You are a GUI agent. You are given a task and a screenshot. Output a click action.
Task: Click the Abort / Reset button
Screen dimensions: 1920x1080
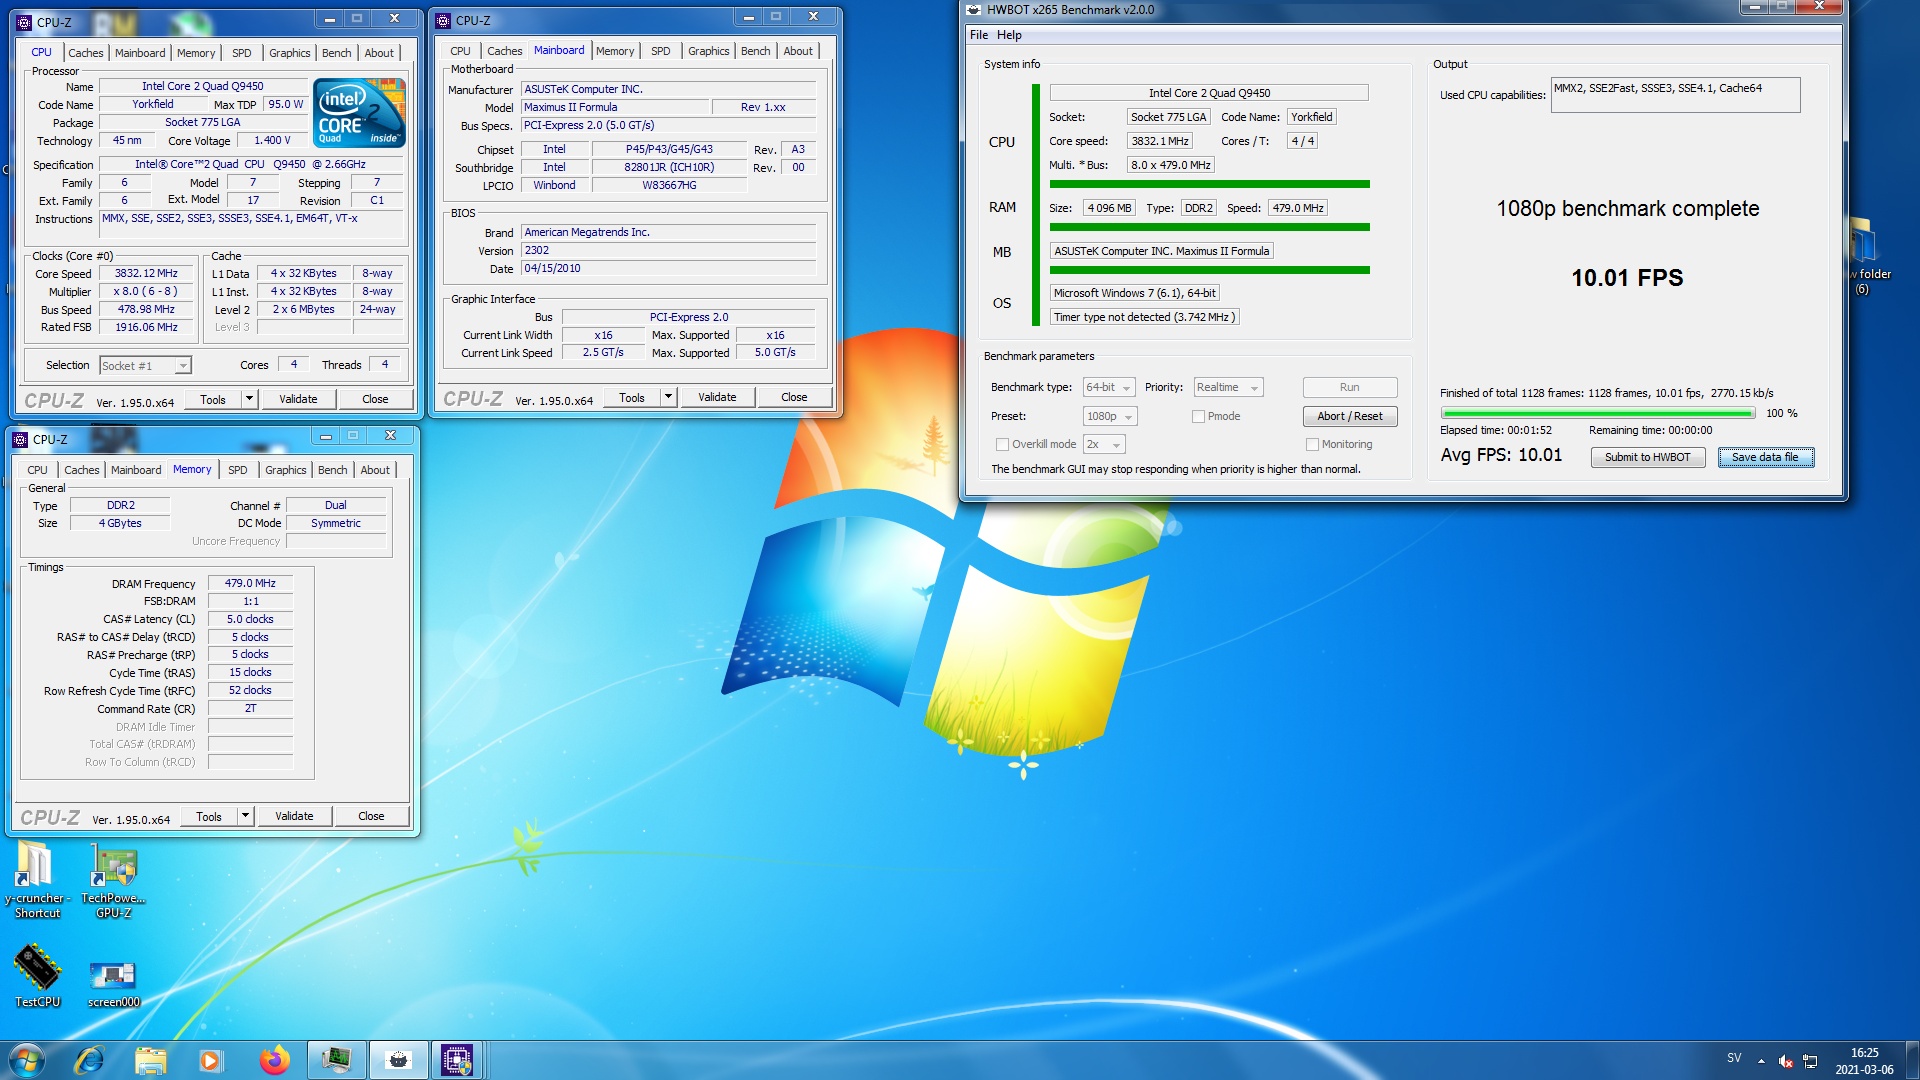(1350, 417)
